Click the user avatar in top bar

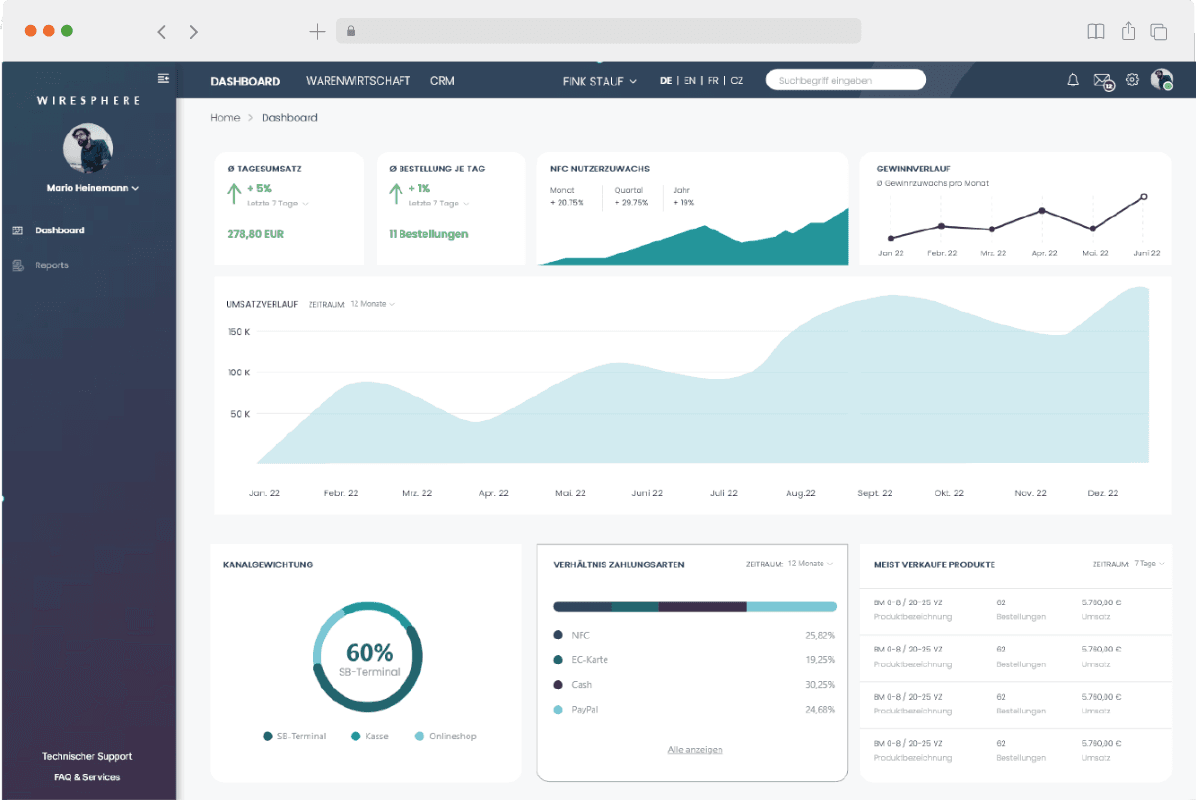1161,80
